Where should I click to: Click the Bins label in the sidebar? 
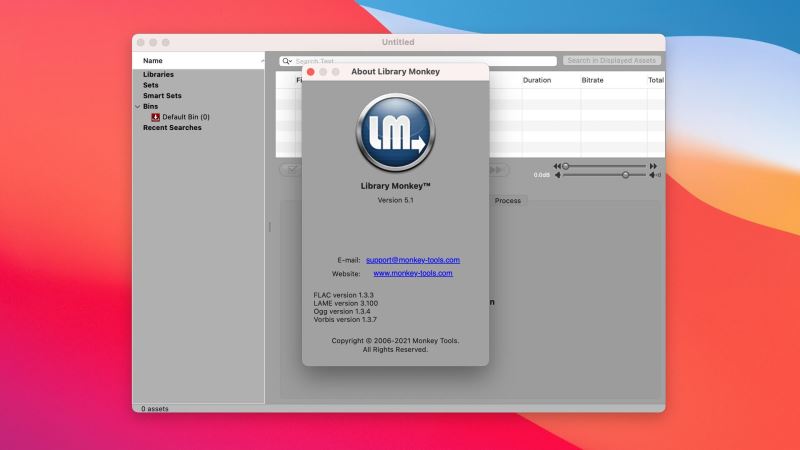151,107
